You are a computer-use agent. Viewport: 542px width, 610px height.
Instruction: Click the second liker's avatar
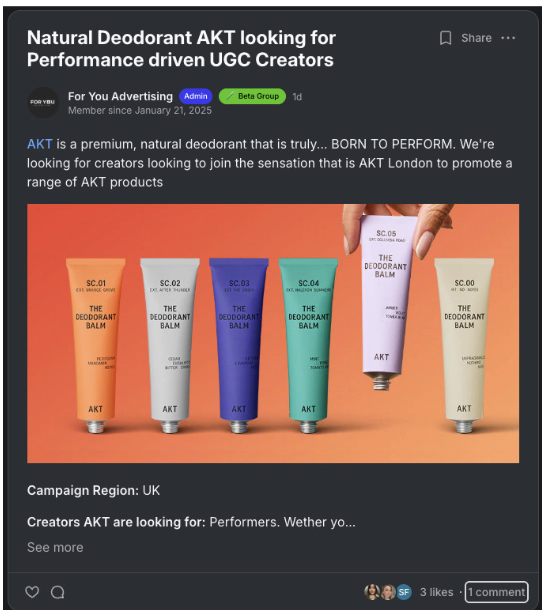pos(388,592)
